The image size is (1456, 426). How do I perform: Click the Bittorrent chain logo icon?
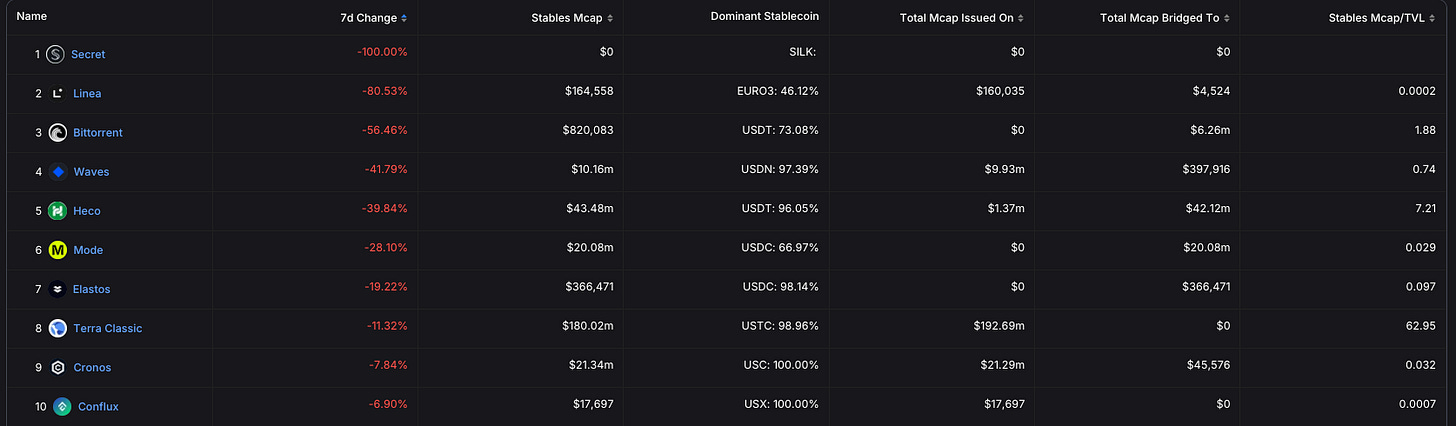58,132
